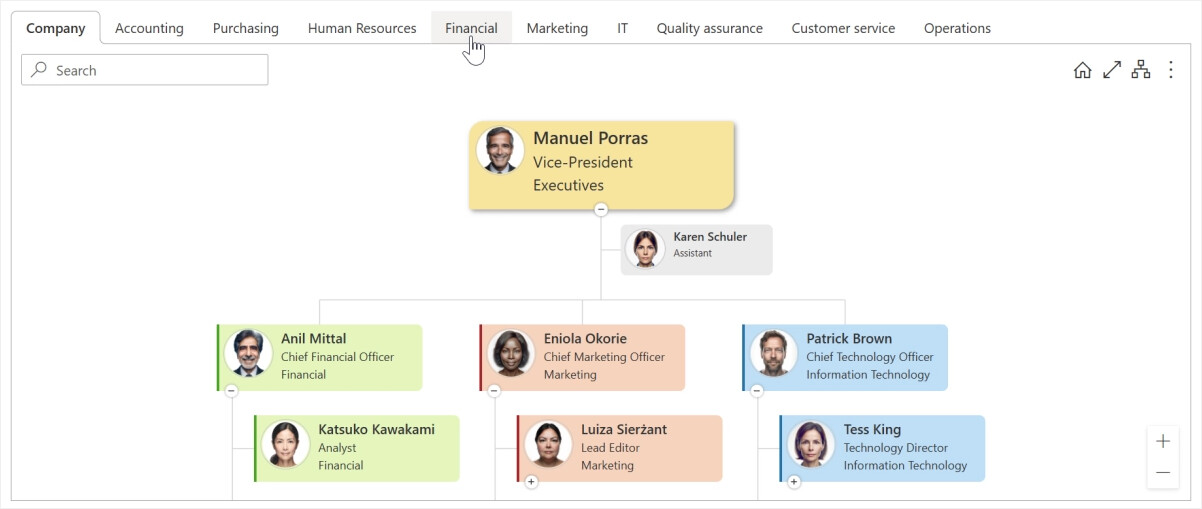Click the home icon in the toolbar
This screenshot has height=509, width=1202.
coord(1082,70)
